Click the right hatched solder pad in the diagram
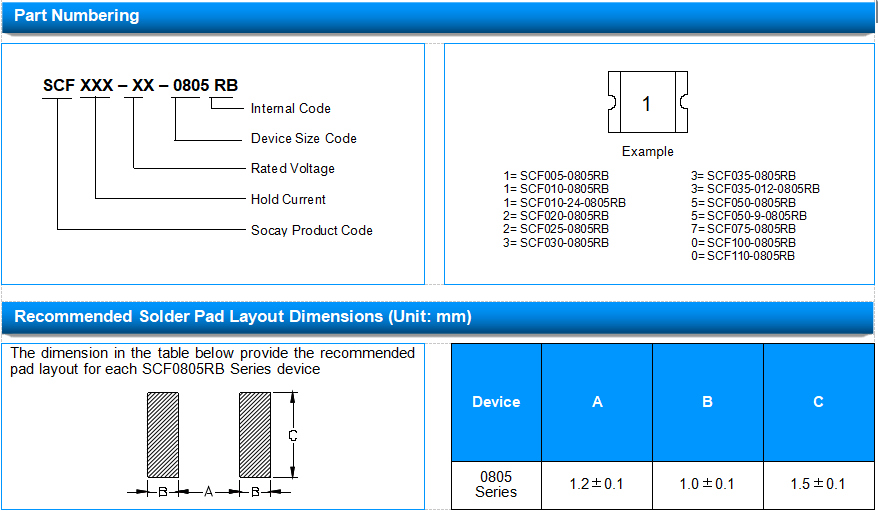 pyautogui.click(x=255, y=435)
